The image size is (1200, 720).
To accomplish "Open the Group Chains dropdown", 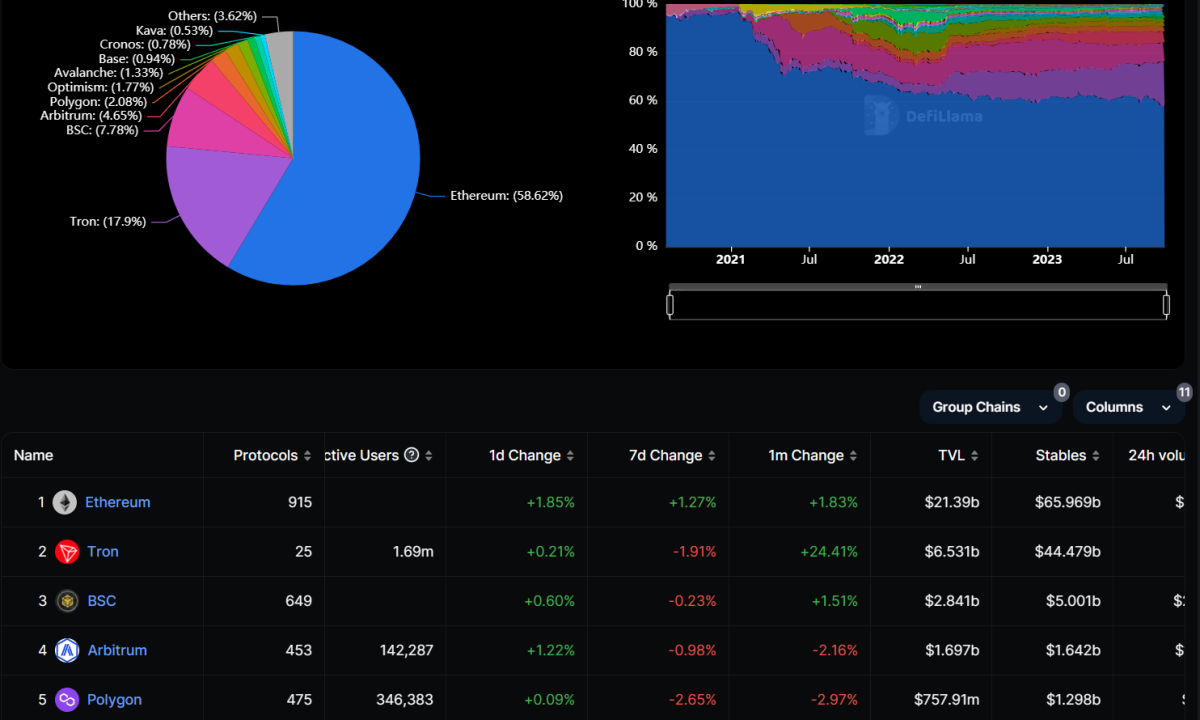I will (990, 407).
